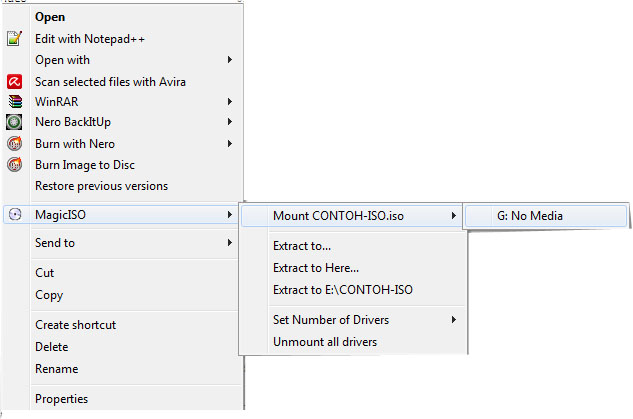
Task: Expand the Open with submenu arrow
Action: point(230,60)
